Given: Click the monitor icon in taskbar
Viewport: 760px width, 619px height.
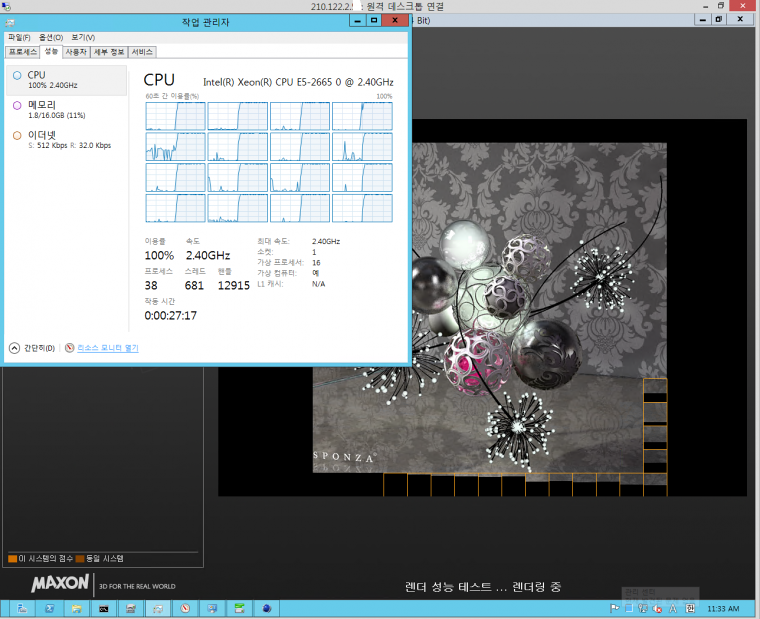Looking at the screenshot, I should tap(212, 608).
